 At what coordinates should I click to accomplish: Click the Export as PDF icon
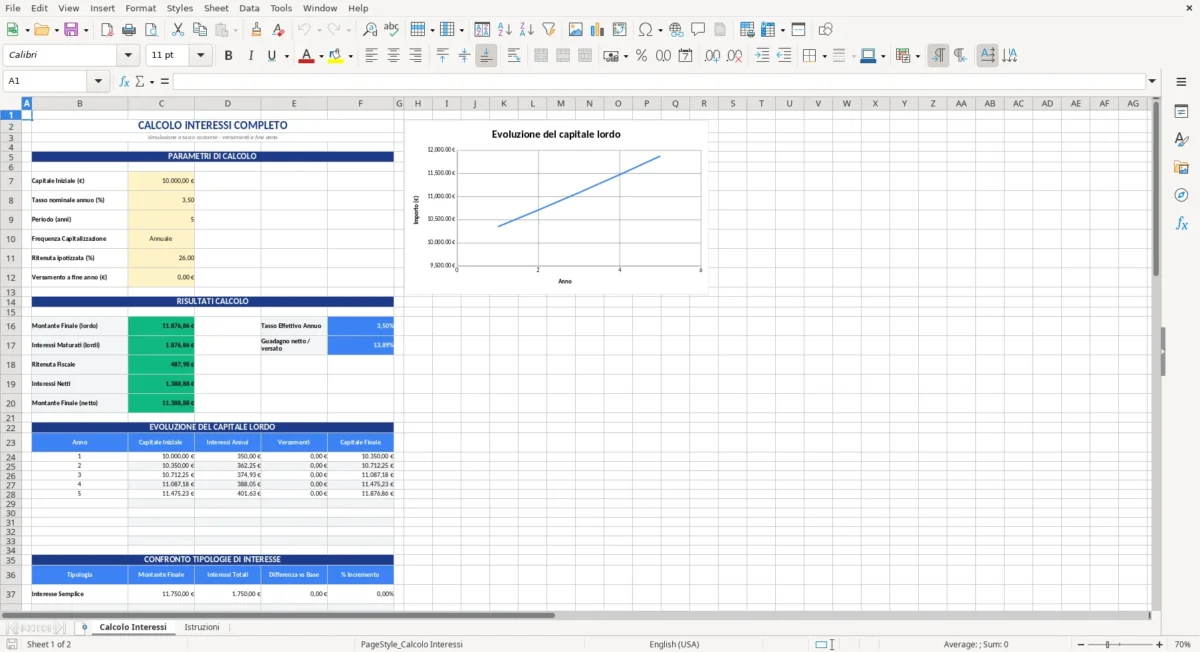(107, 30)
